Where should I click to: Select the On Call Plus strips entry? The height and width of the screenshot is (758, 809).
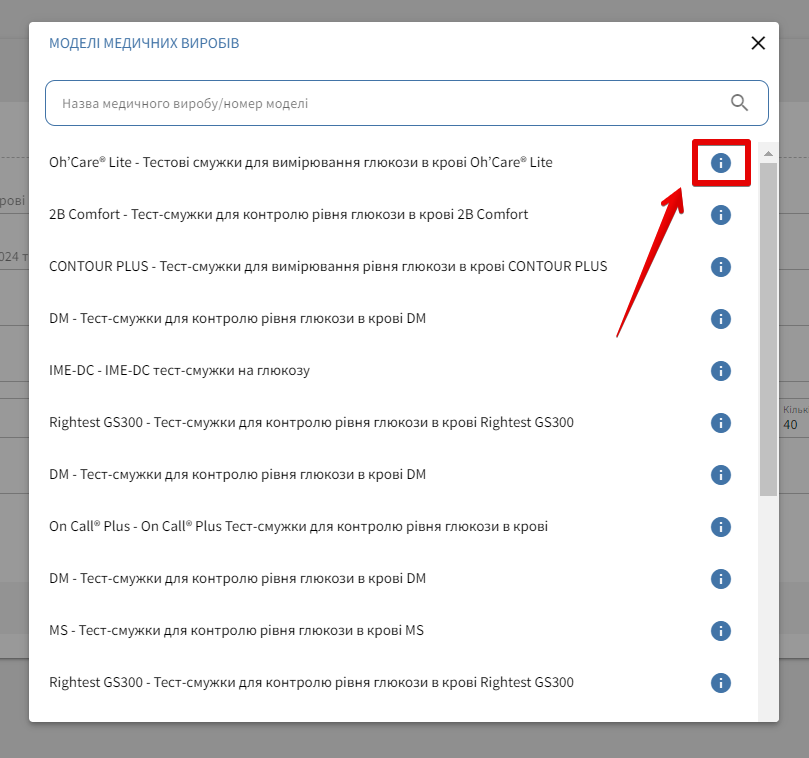point(298,527)
